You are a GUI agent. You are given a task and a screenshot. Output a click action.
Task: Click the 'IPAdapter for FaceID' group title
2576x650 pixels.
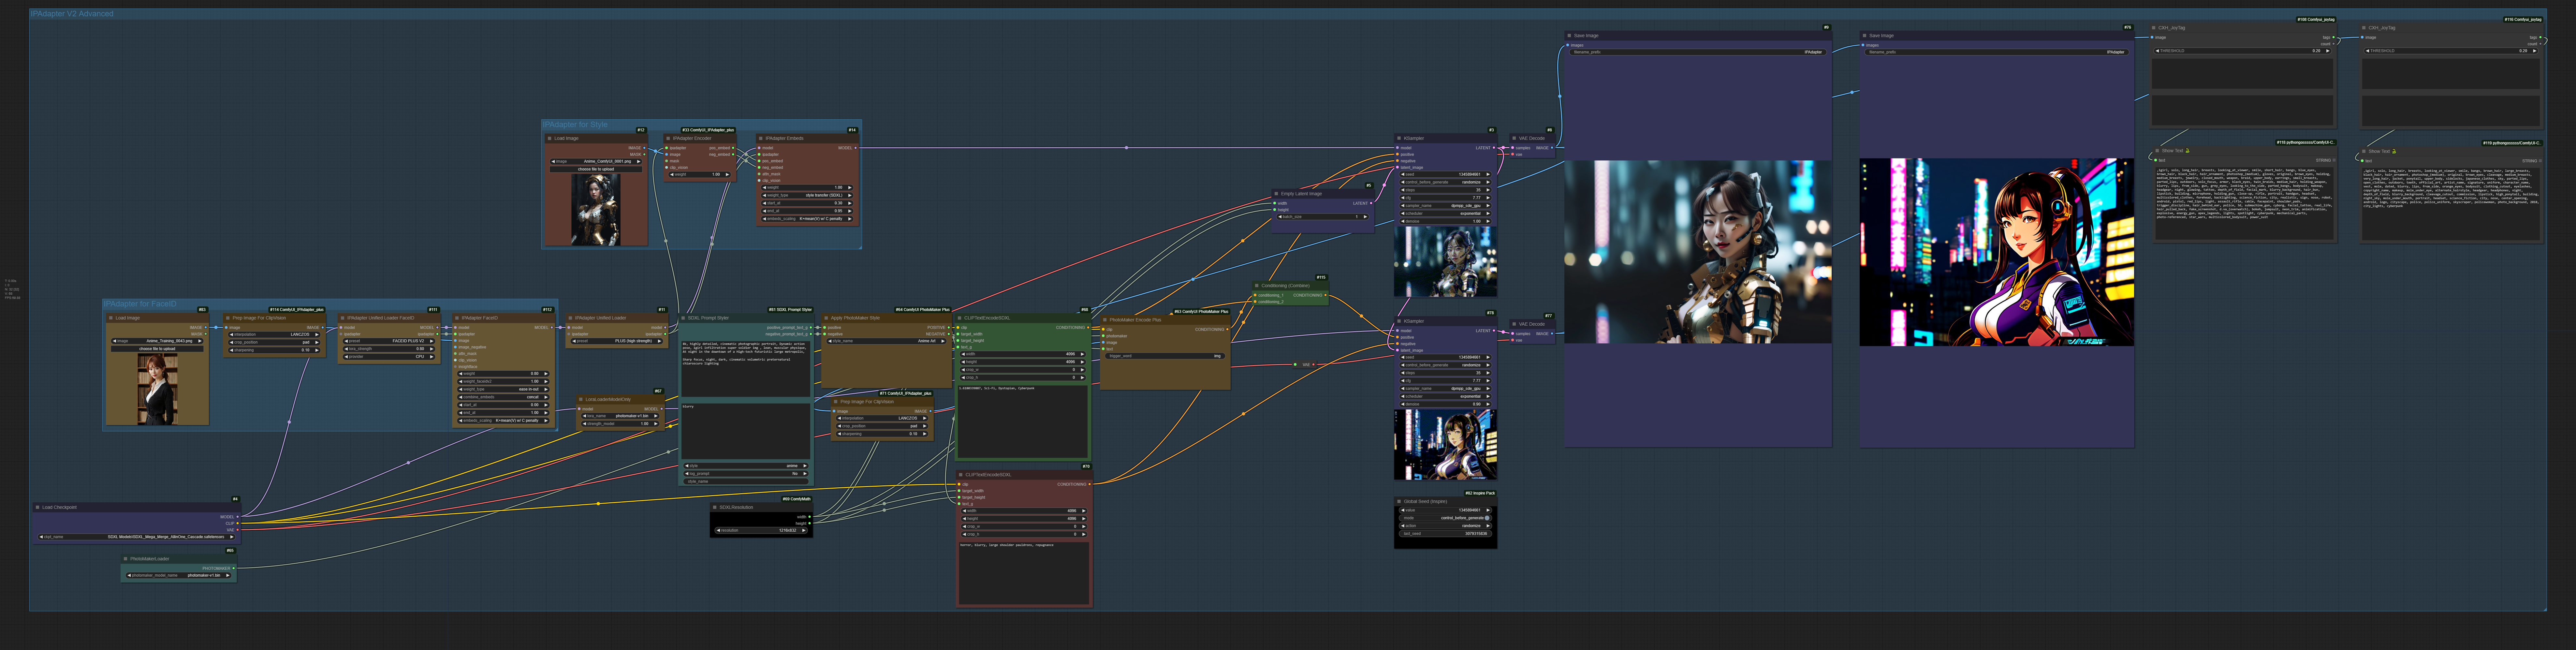tap(140, 304)
